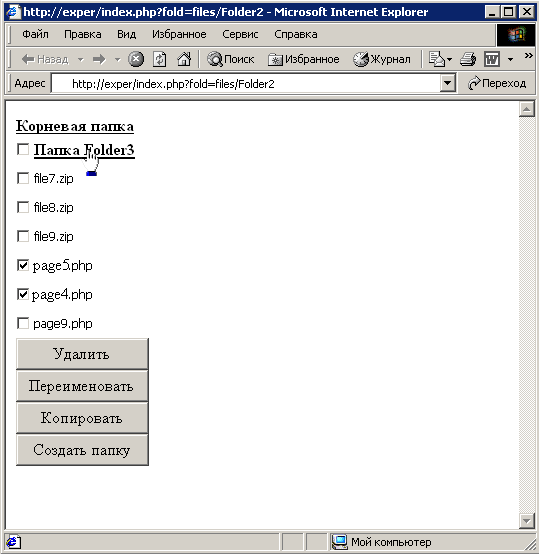The width and height of the screenshot is (539, 554).
Task: Open the Избранное favorites toolbar button
Action: (303, 59)
